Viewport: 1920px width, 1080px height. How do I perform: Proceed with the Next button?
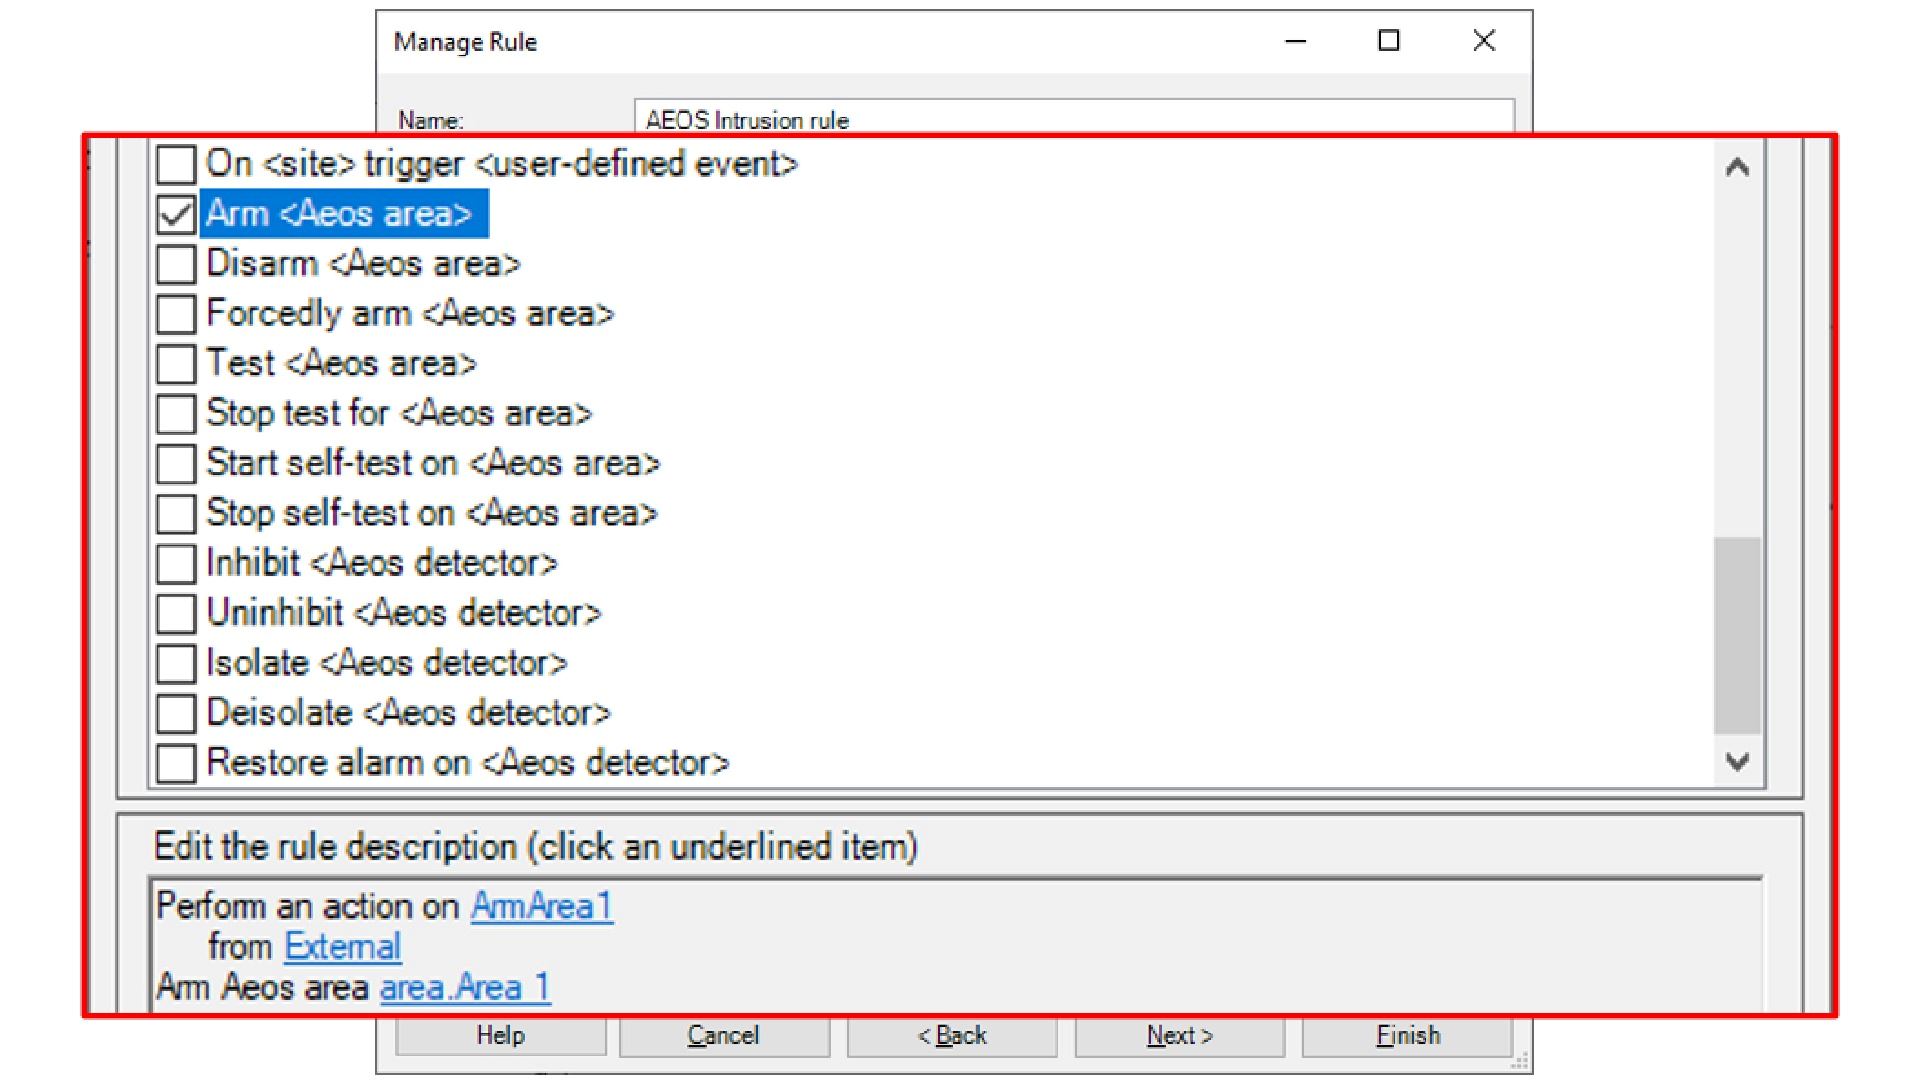point(1180,1036)
